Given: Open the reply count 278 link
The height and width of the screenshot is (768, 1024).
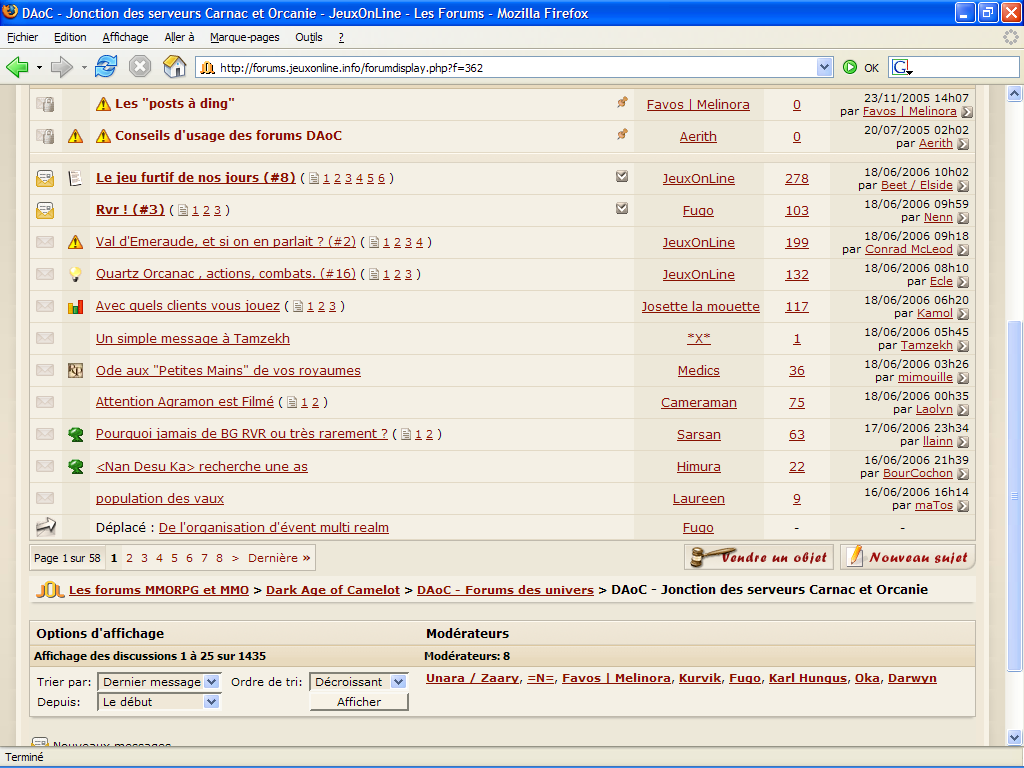Looking at the screenshot, I should click(x=797, y=178).
